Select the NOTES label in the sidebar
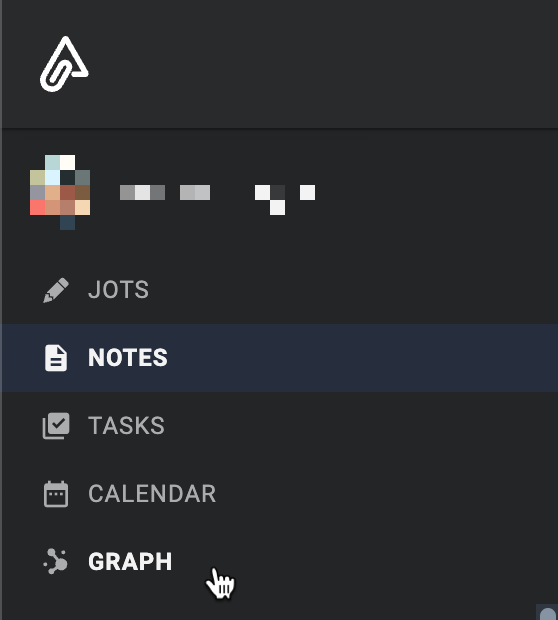The image size is (558, 620). [128, 358]
